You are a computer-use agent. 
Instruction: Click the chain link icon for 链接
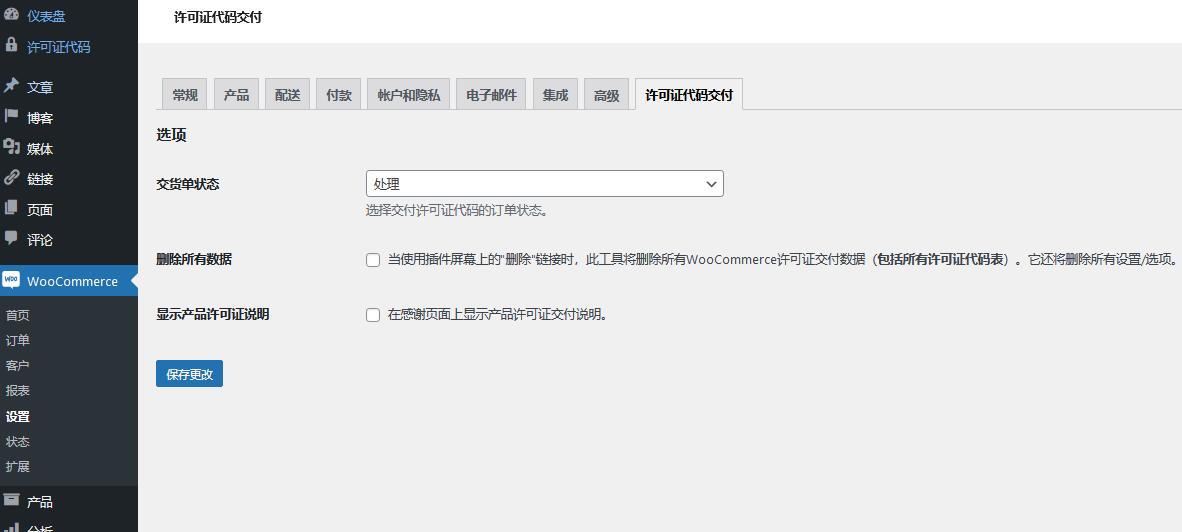point(11,178)
